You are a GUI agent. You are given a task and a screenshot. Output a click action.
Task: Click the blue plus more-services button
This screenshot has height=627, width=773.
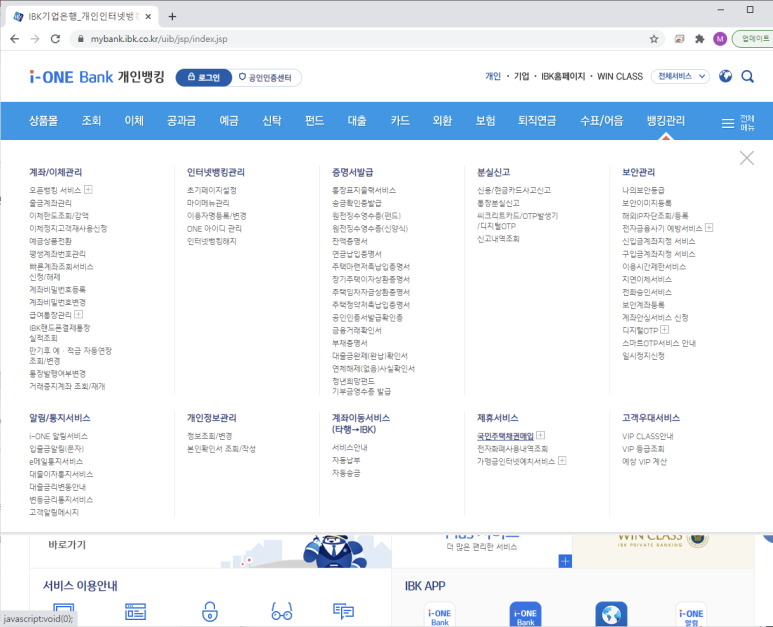565,561
